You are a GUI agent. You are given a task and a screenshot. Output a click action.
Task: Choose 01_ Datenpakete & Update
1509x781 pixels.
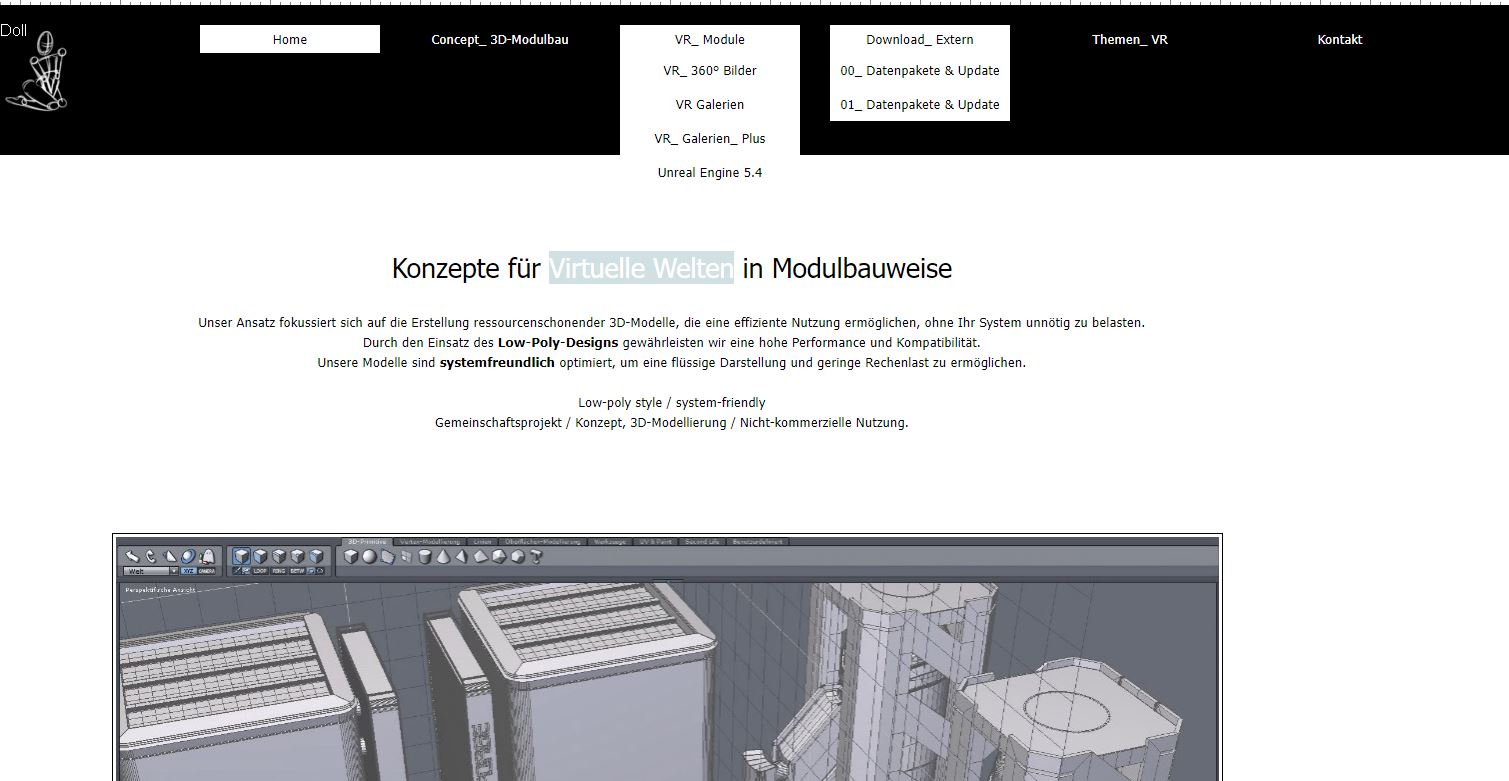point(920,105)
